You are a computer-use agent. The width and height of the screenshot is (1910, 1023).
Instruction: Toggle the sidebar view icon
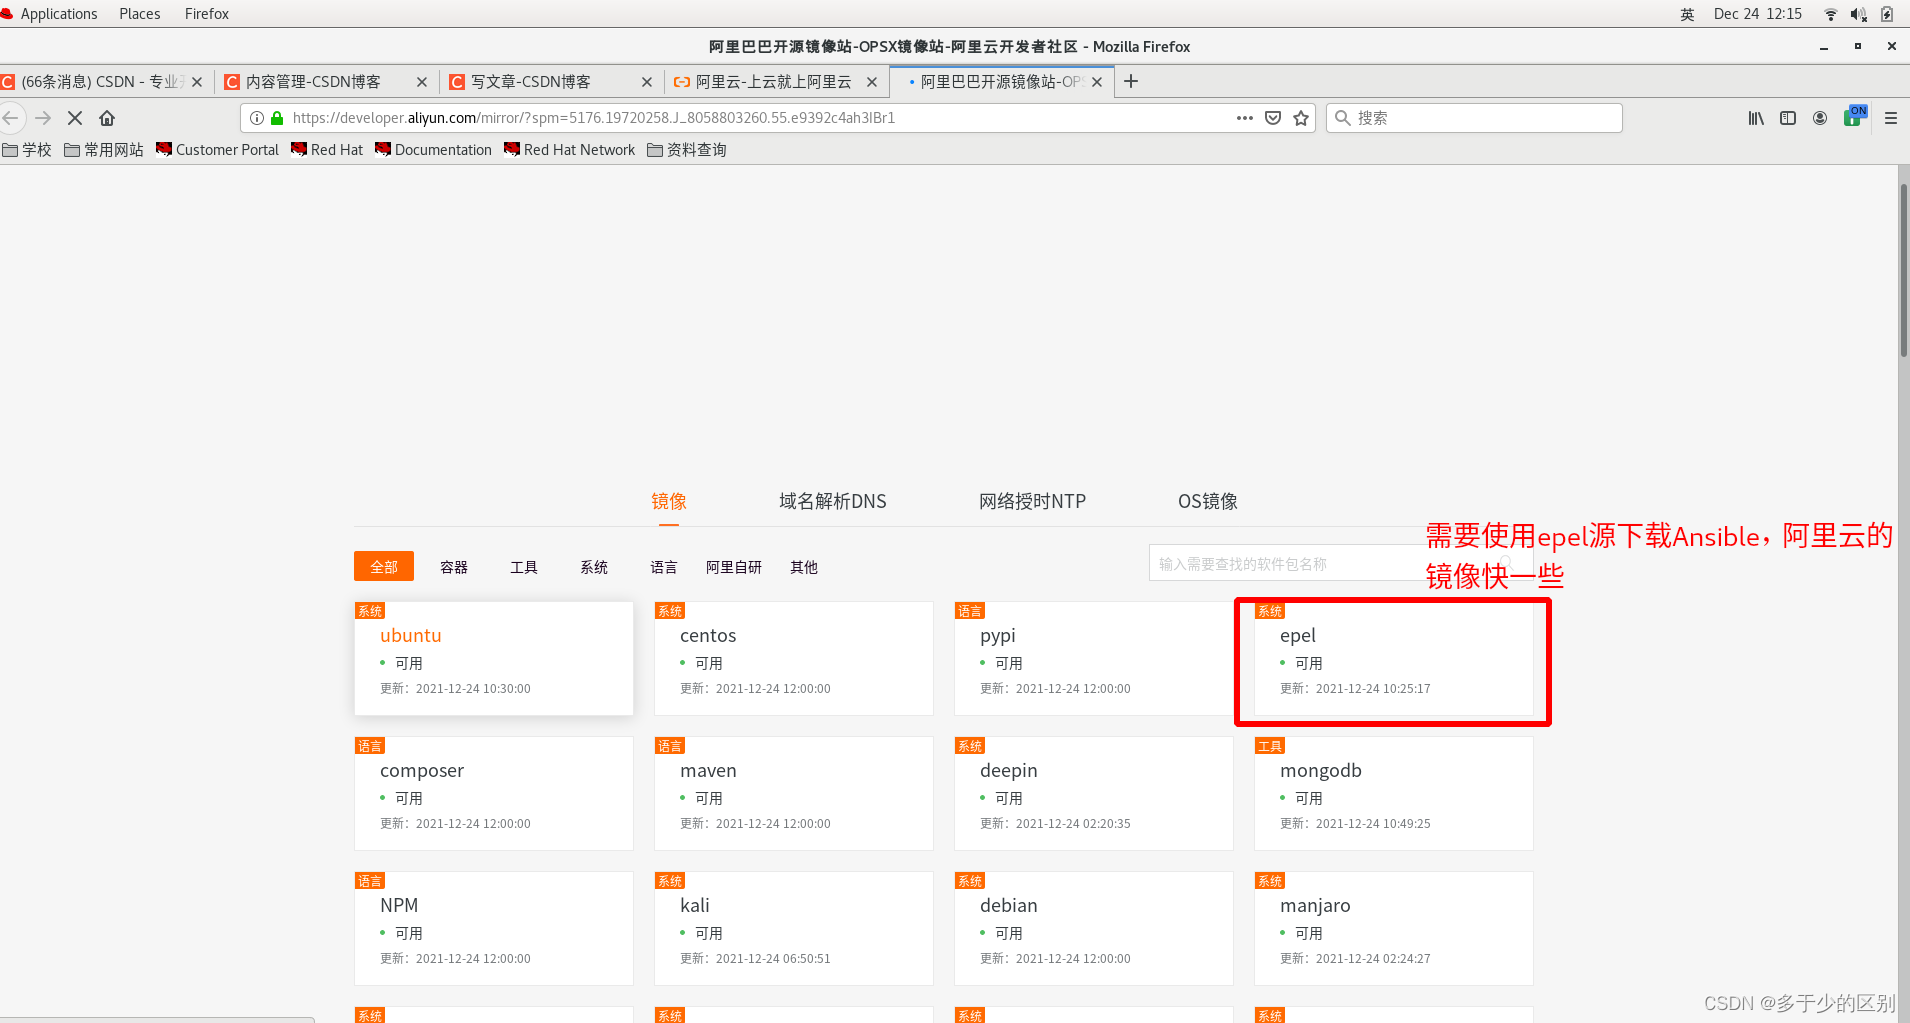pos(1788,118)
